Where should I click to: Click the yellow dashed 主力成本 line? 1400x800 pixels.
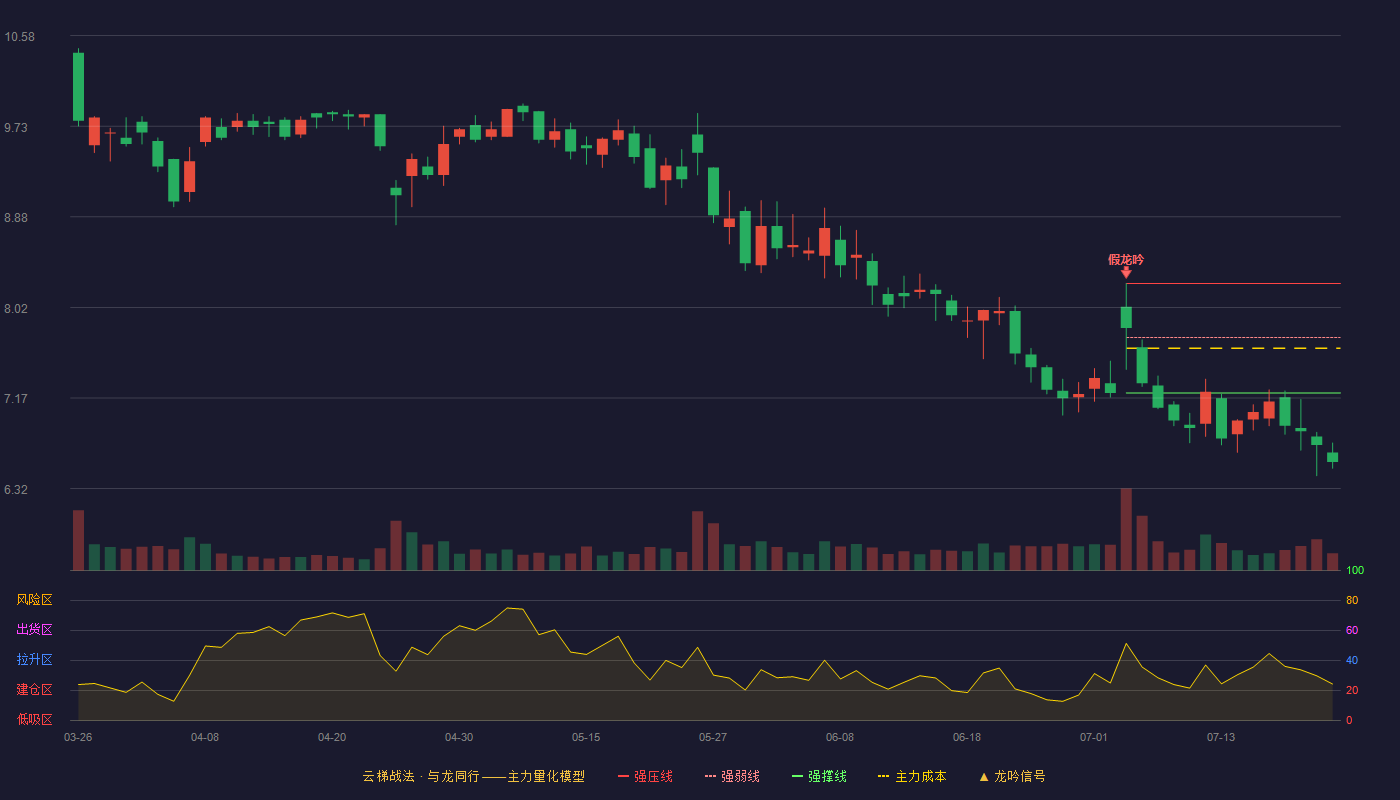(x=1233, y=348)
